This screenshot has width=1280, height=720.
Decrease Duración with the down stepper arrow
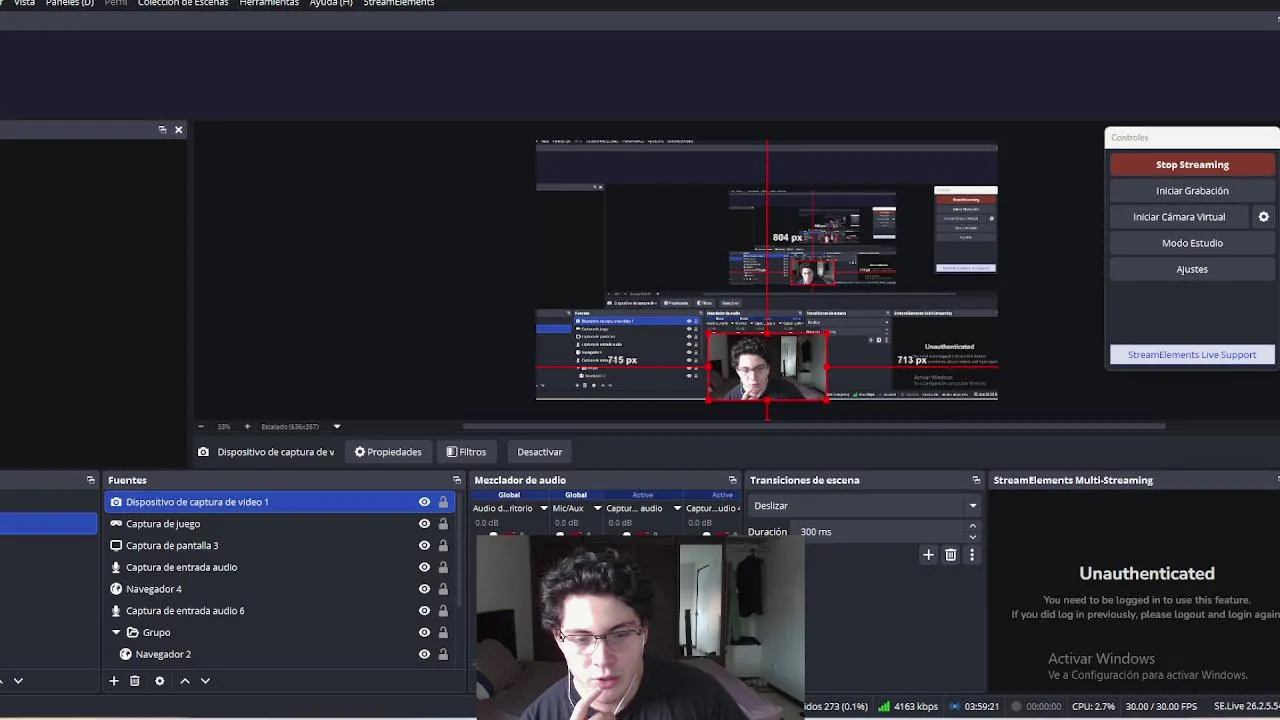pyautogui.click(x=973, y=537)
